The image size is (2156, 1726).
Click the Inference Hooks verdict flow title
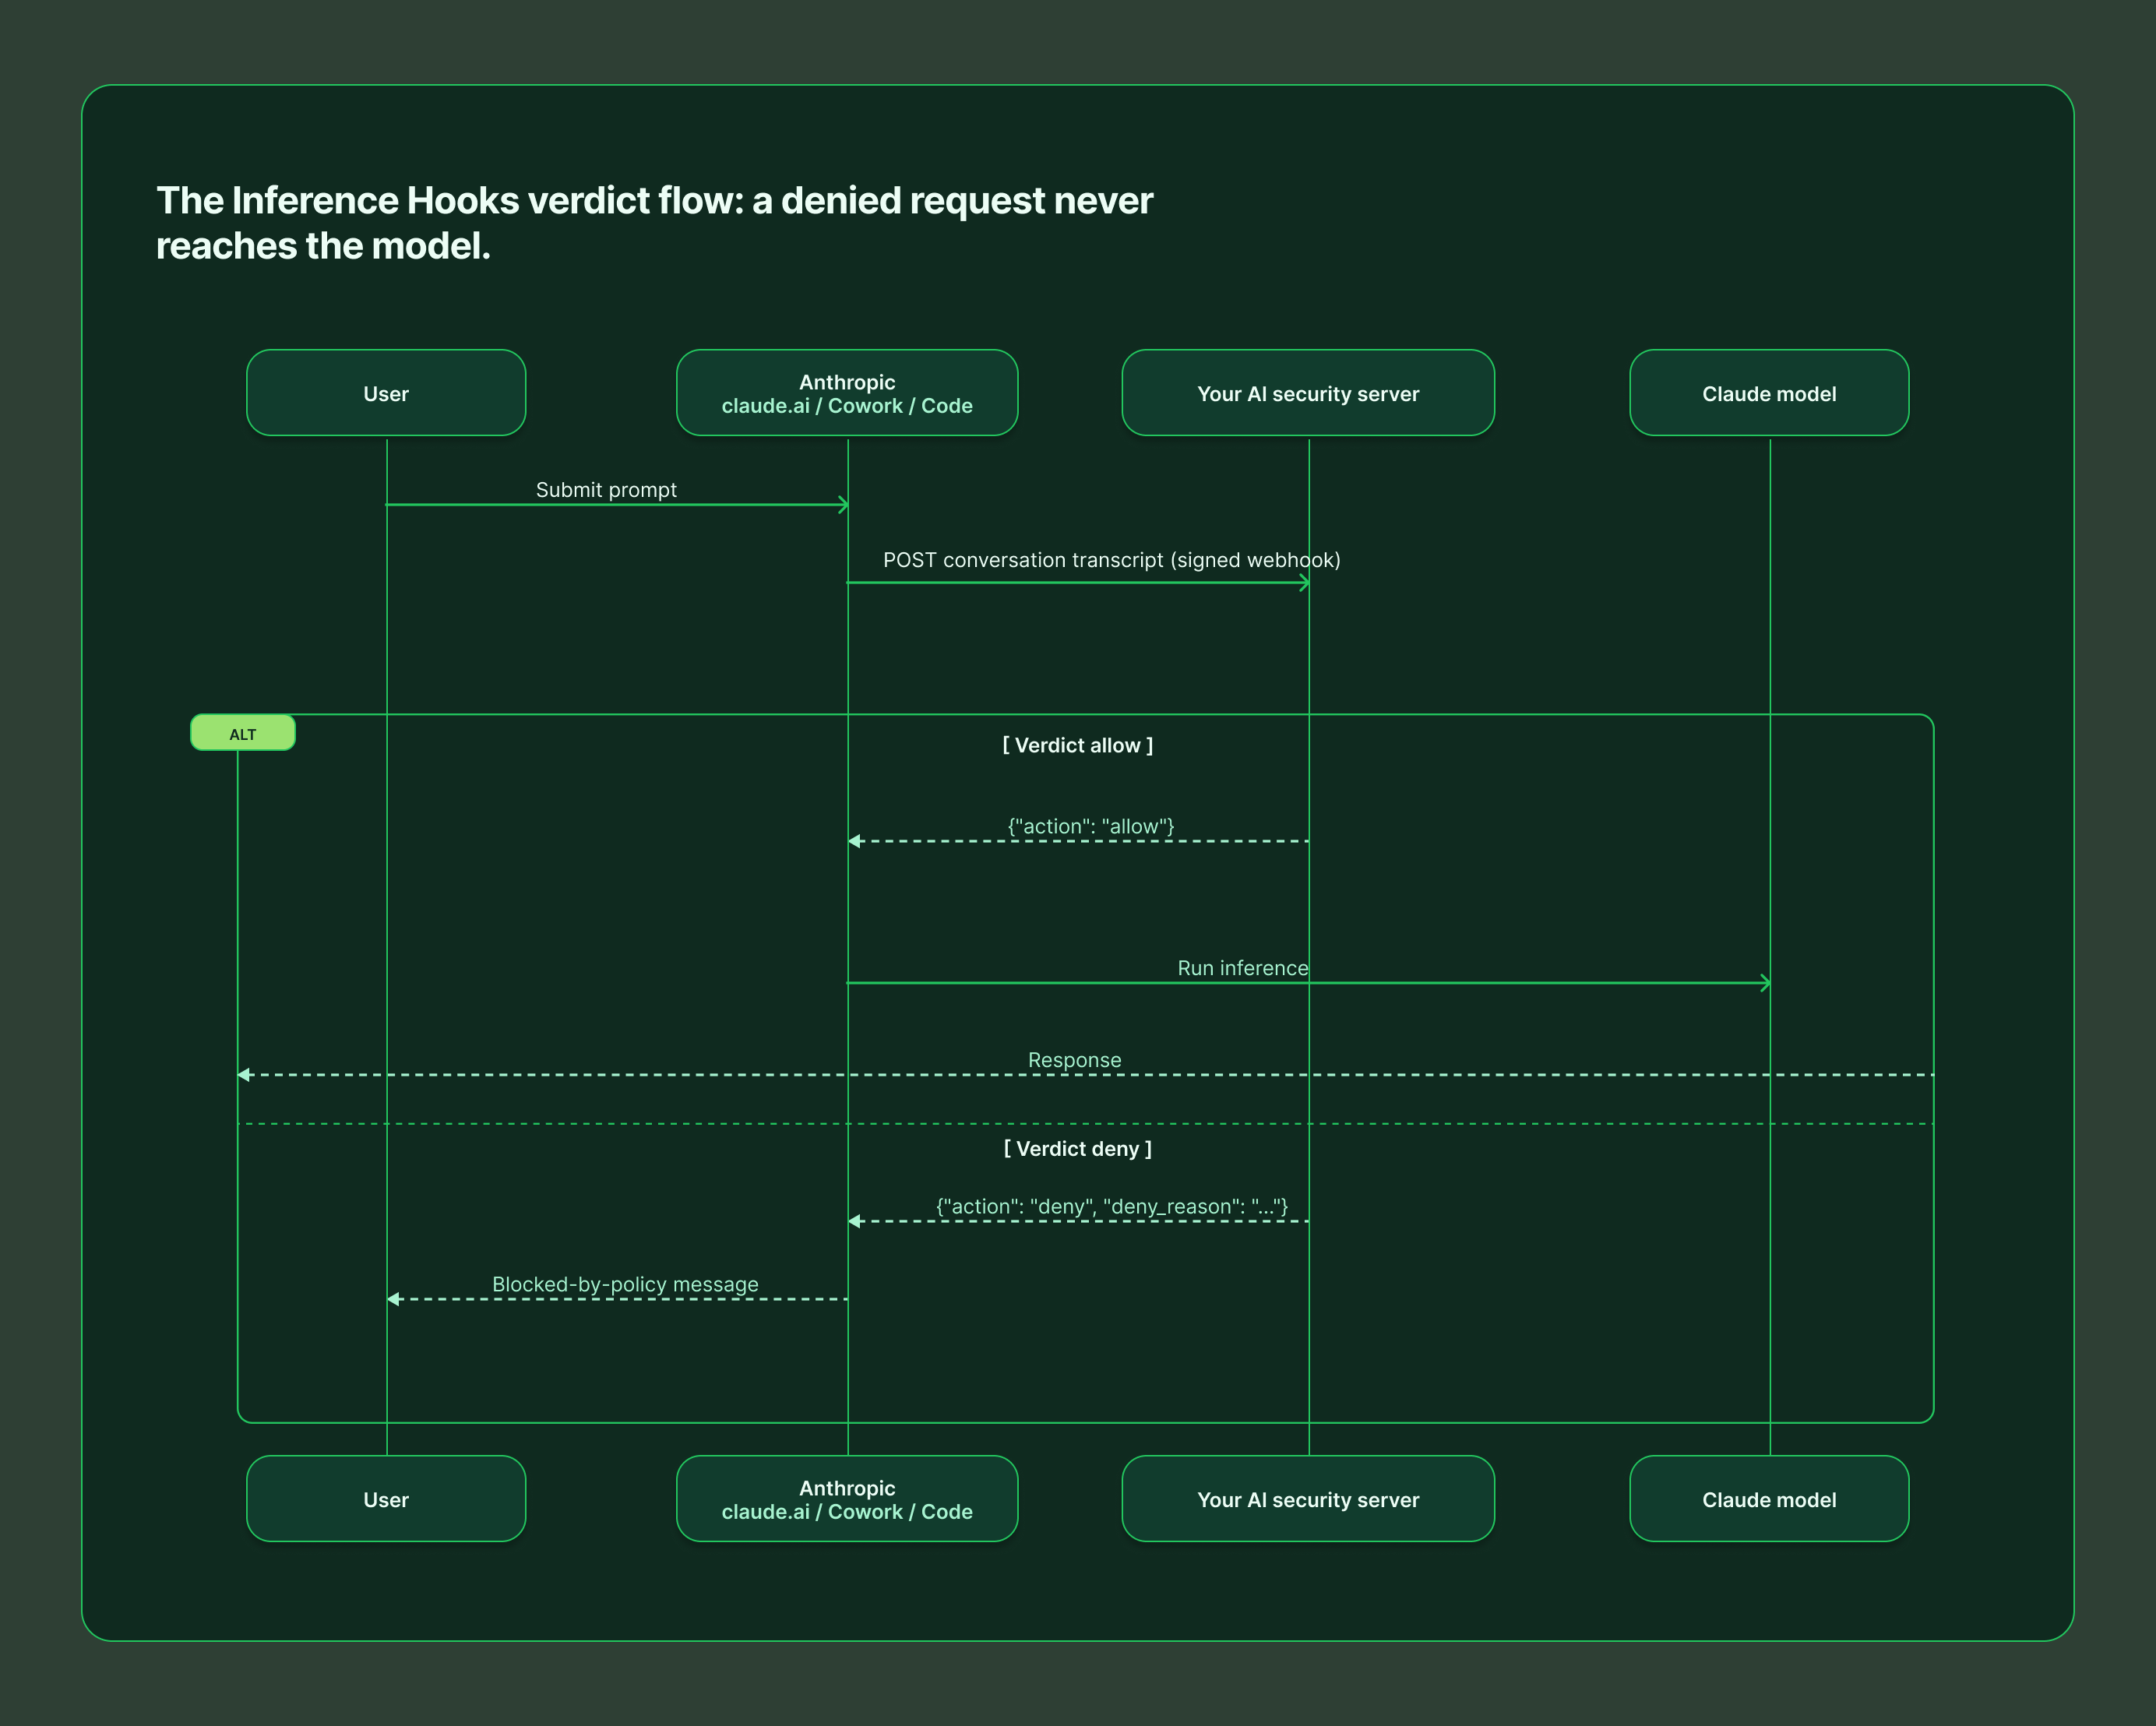coord(655,223)
